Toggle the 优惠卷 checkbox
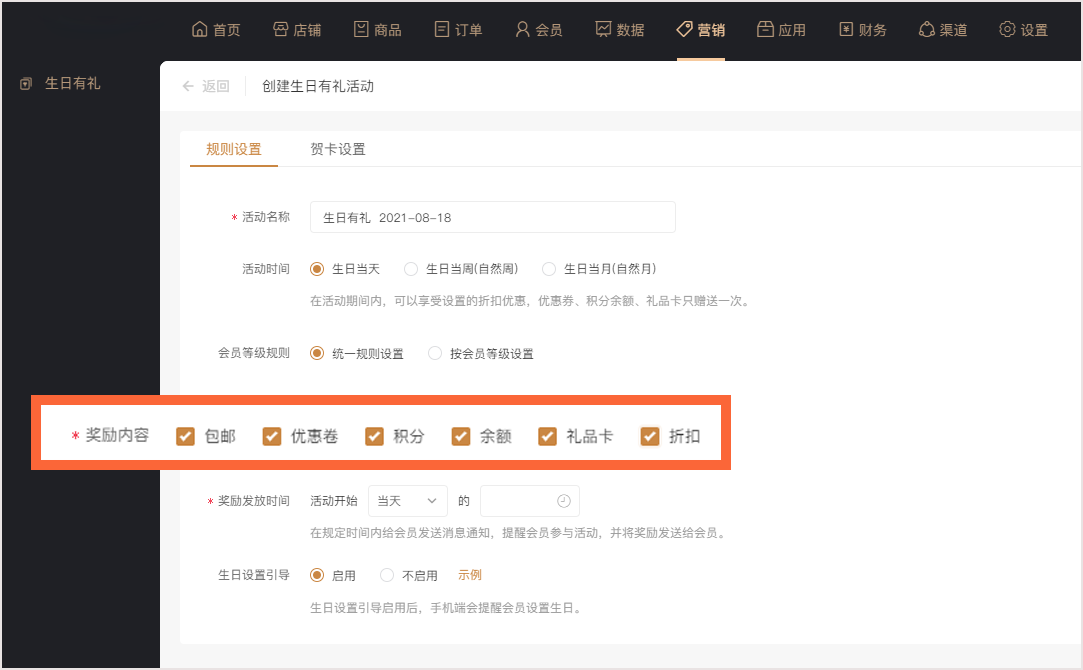Image resolution: width=1083 pixels, height=670 pixels. tap(272, 436)
